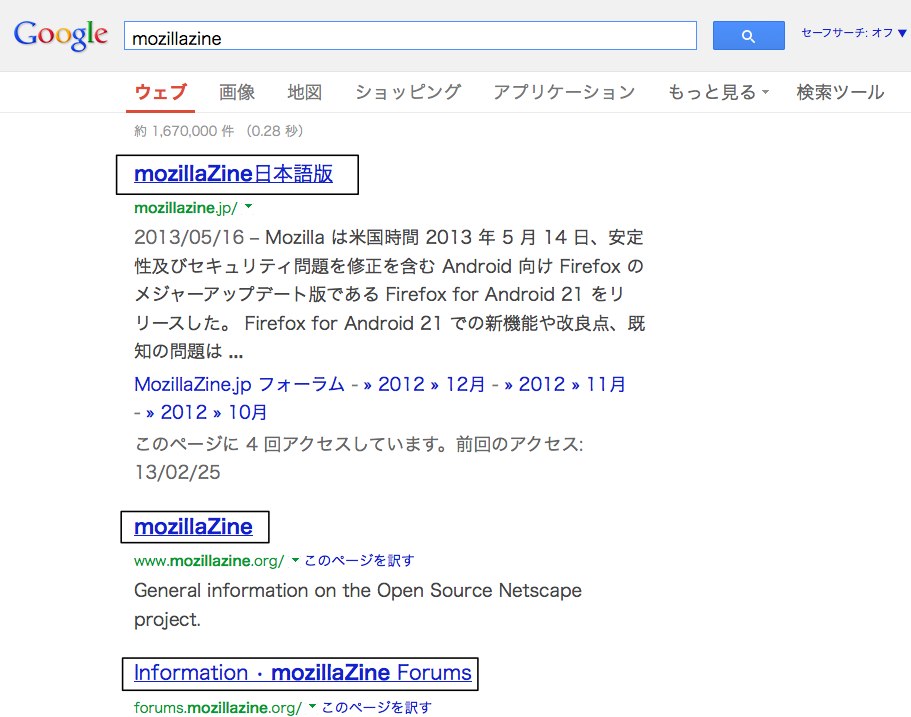911x717 pixels.
Task: Expand the もっと見る menu
Action: [717, 92]
